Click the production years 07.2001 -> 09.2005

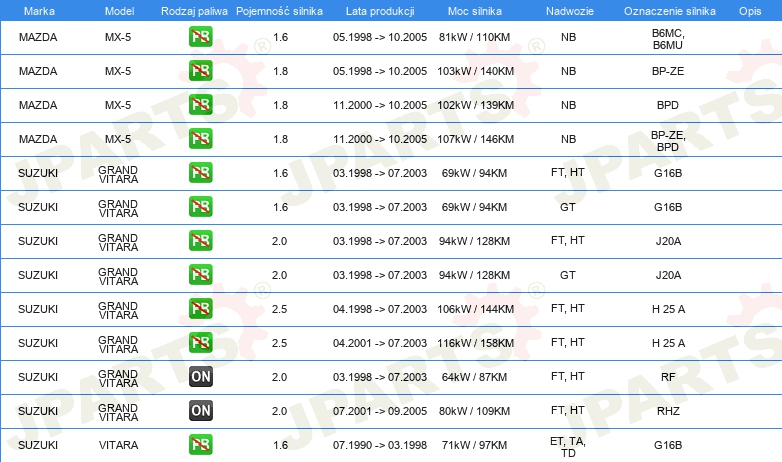click(380, 411)
